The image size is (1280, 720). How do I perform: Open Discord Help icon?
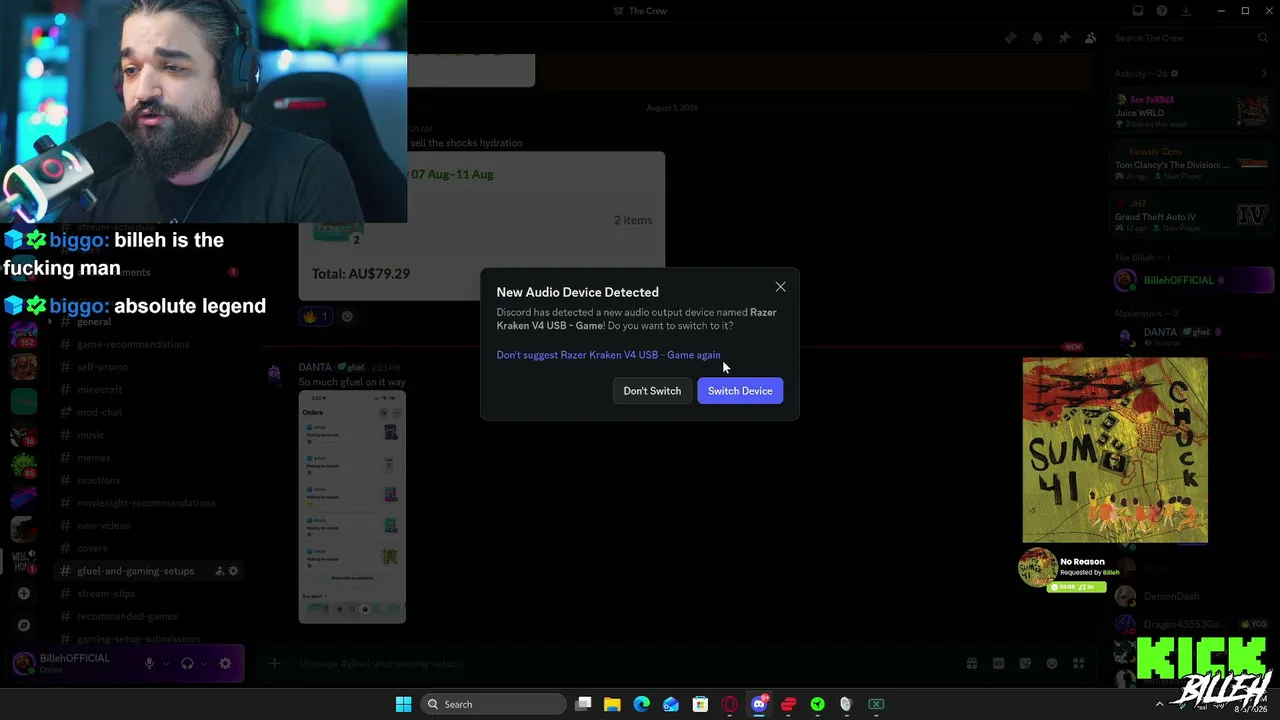point(1162,11)
